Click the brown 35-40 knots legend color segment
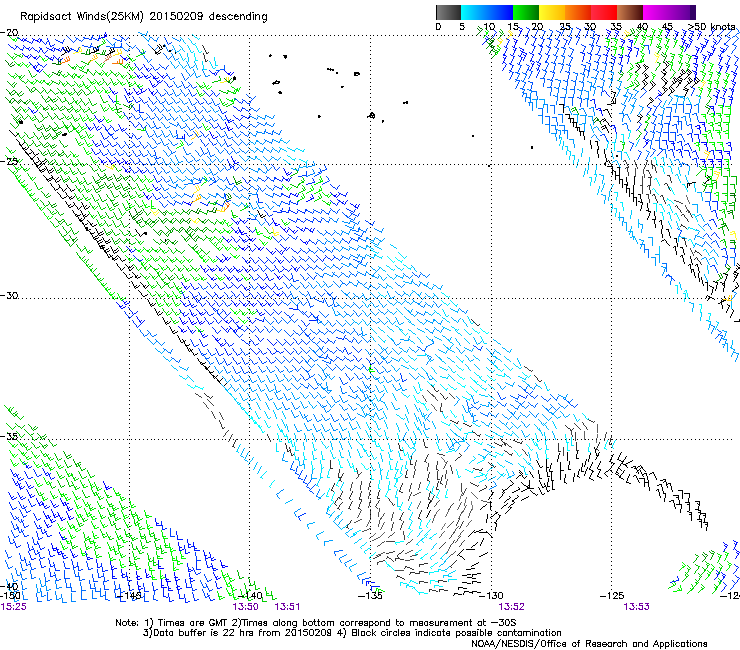Image resolution: width=740 pixels, height=650 pixels. (x=630, y=12)
